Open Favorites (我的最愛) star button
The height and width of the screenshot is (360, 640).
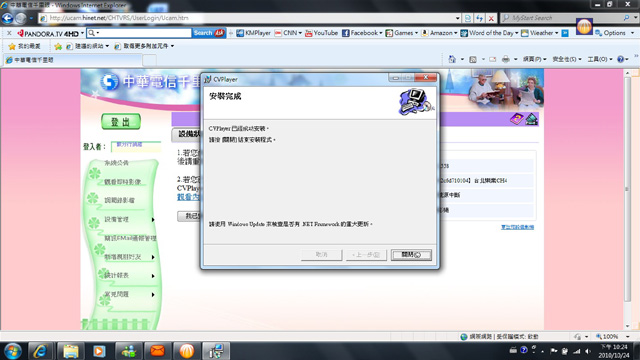tap(25, 46)
